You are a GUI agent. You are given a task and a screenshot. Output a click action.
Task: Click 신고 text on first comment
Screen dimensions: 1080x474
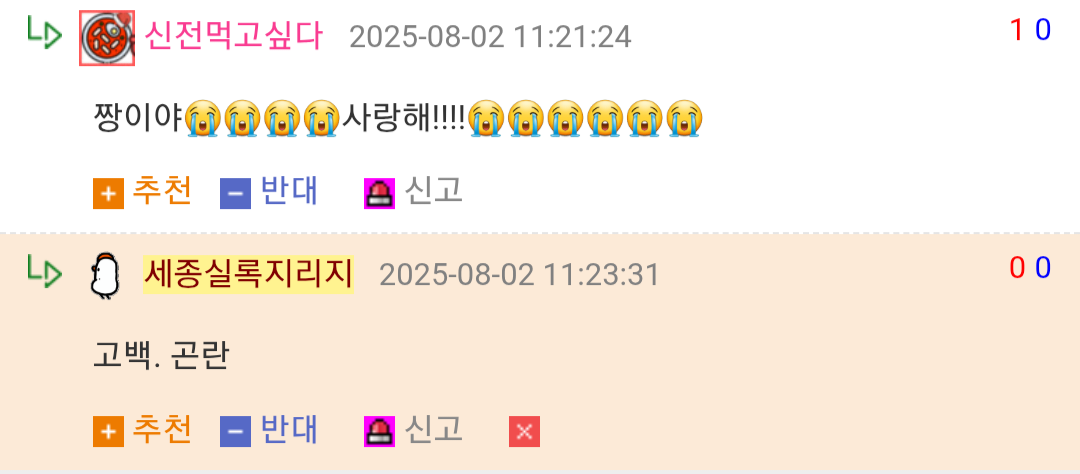[x=433, y=191]
